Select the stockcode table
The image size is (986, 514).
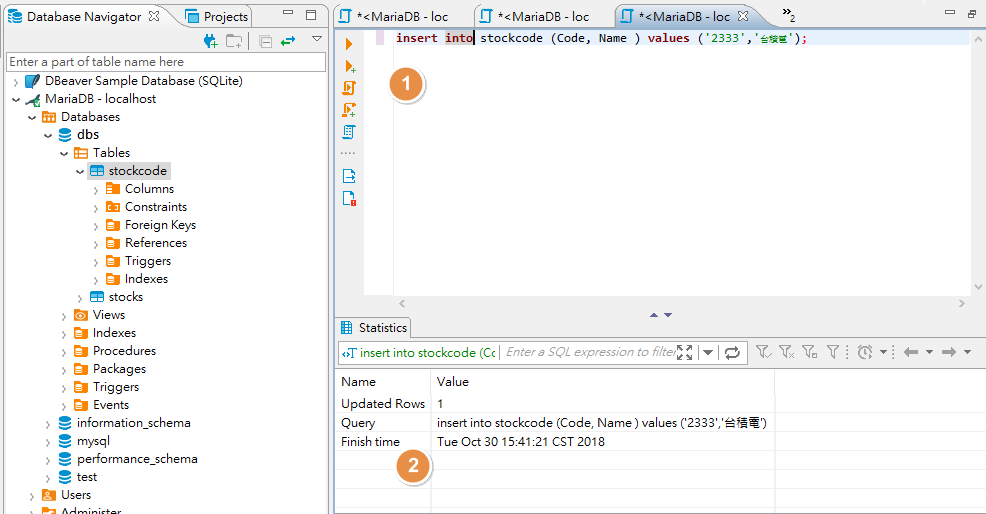(x=129, y=171)
